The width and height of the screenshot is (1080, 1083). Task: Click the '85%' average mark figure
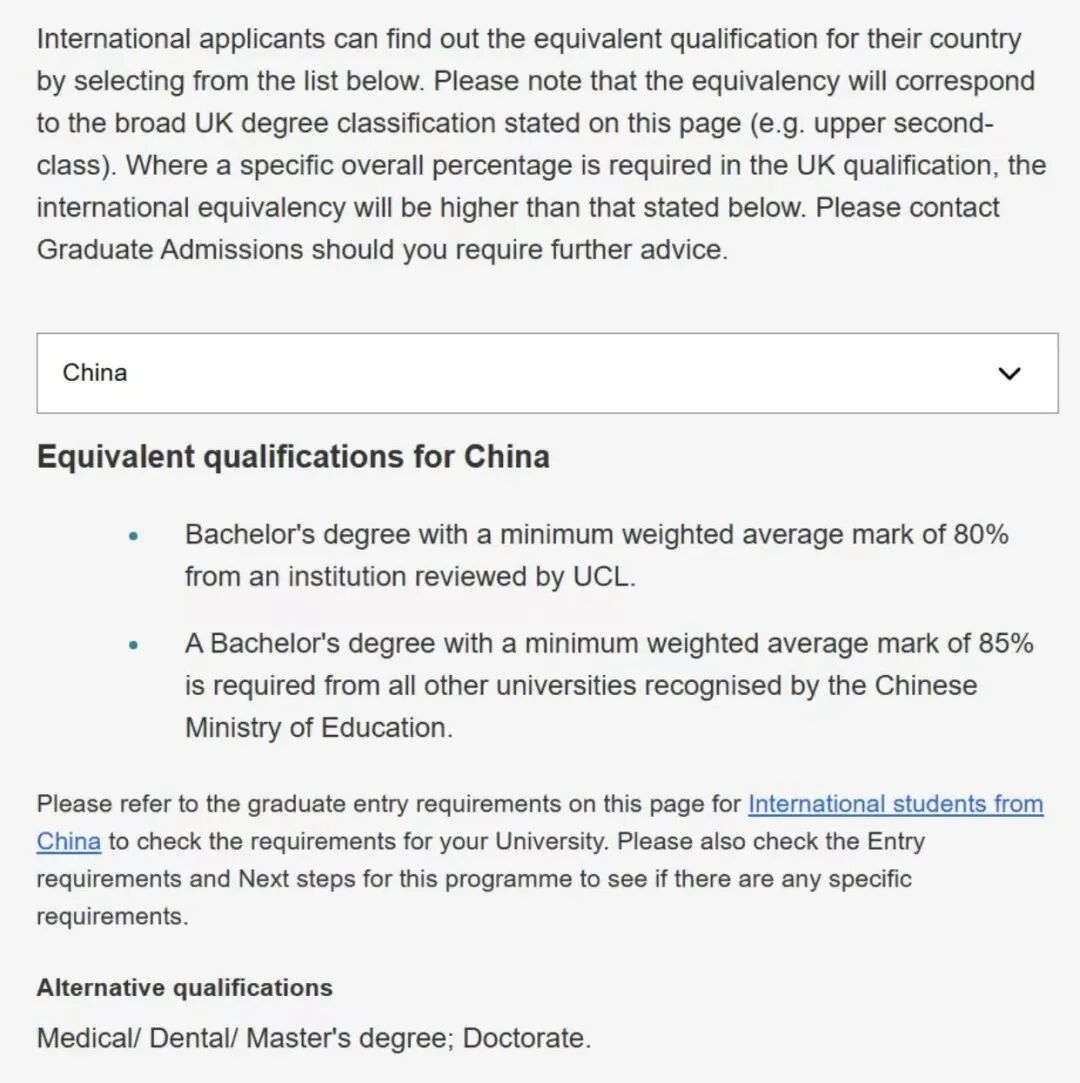pyautogui.click(x=1004, y=643)
